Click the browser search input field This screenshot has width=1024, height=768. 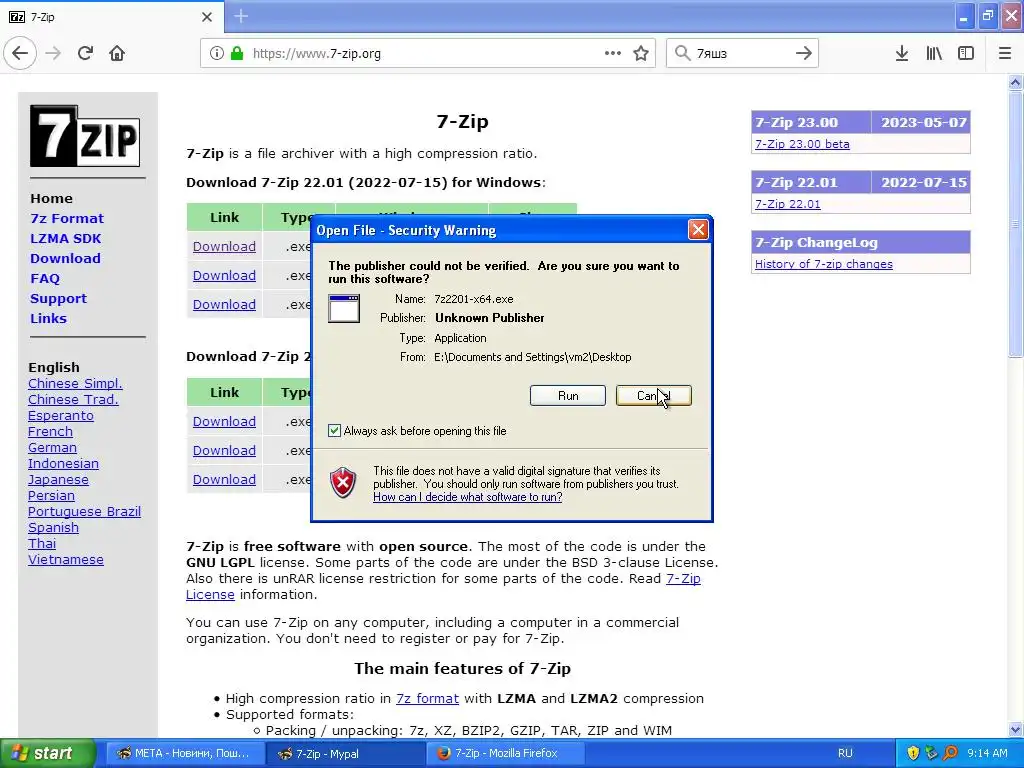click(741, 54)
